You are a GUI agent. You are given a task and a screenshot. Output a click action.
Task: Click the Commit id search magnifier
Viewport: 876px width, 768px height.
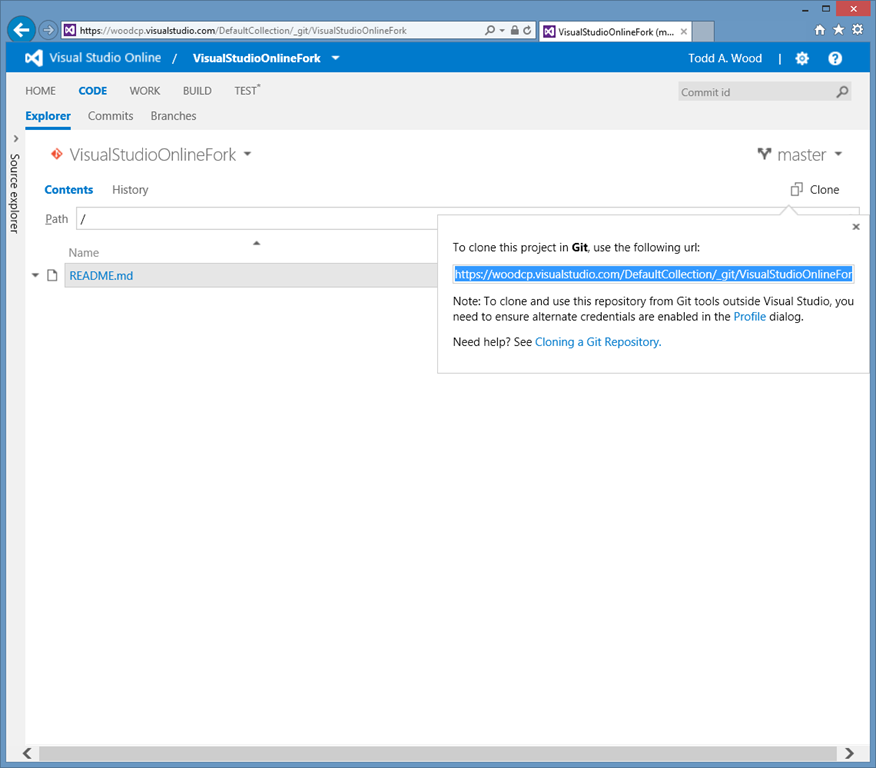pyautogui.click(x=842, y=92)
